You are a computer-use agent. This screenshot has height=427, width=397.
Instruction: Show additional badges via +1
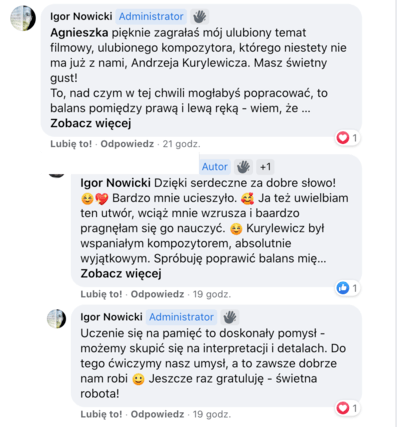pyautogui.click(x=265, y=167)
